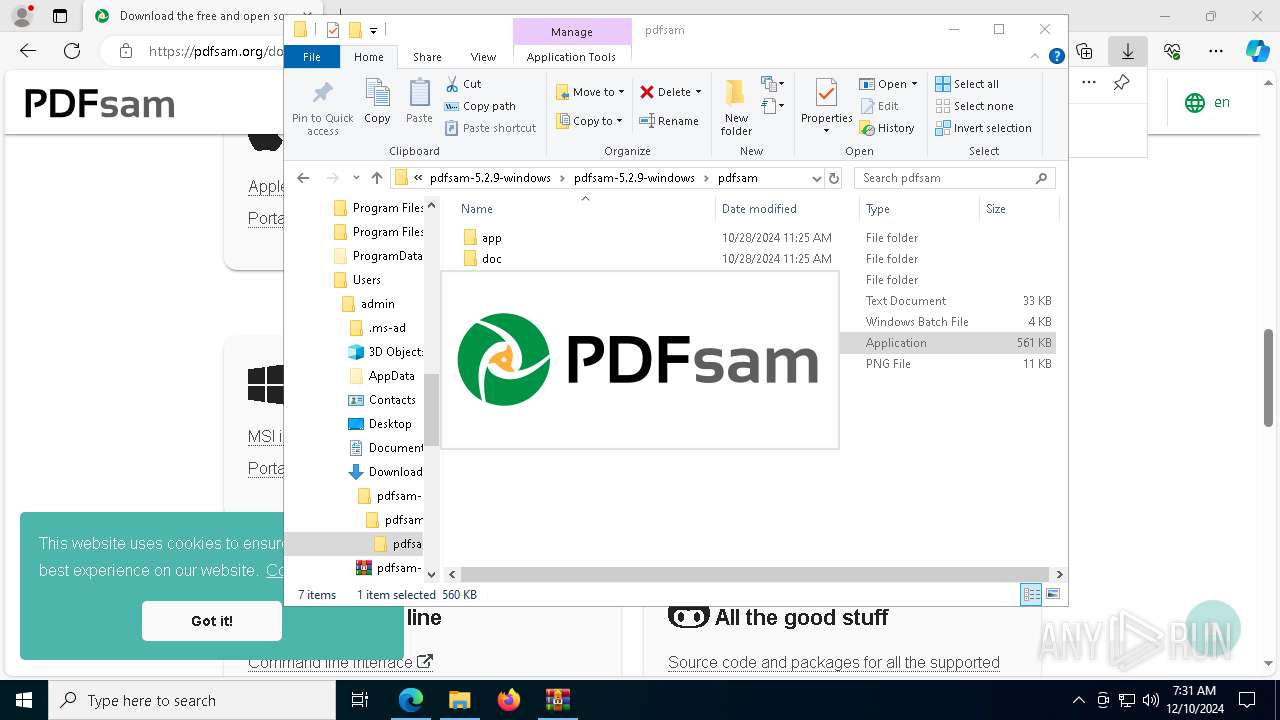
Task: Show file History
Action: (887, 128)
